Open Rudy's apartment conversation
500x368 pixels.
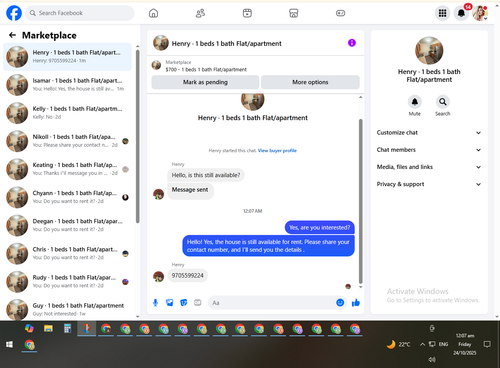tap(68, 281)
